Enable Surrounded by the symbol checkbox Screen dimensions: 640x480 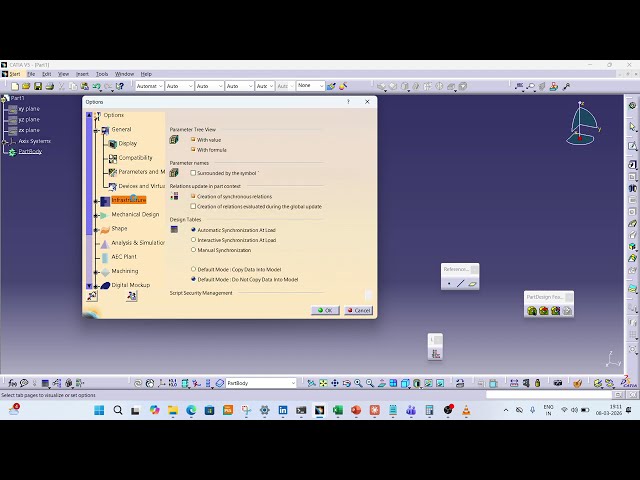(x=193, y=173)
